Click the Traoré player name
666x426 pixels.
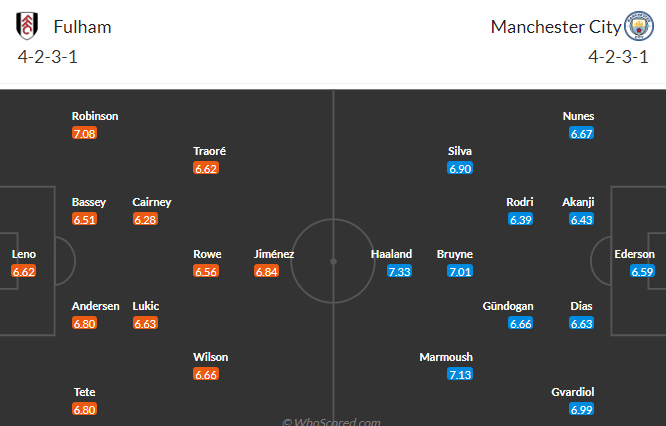(x=209, y=151)
